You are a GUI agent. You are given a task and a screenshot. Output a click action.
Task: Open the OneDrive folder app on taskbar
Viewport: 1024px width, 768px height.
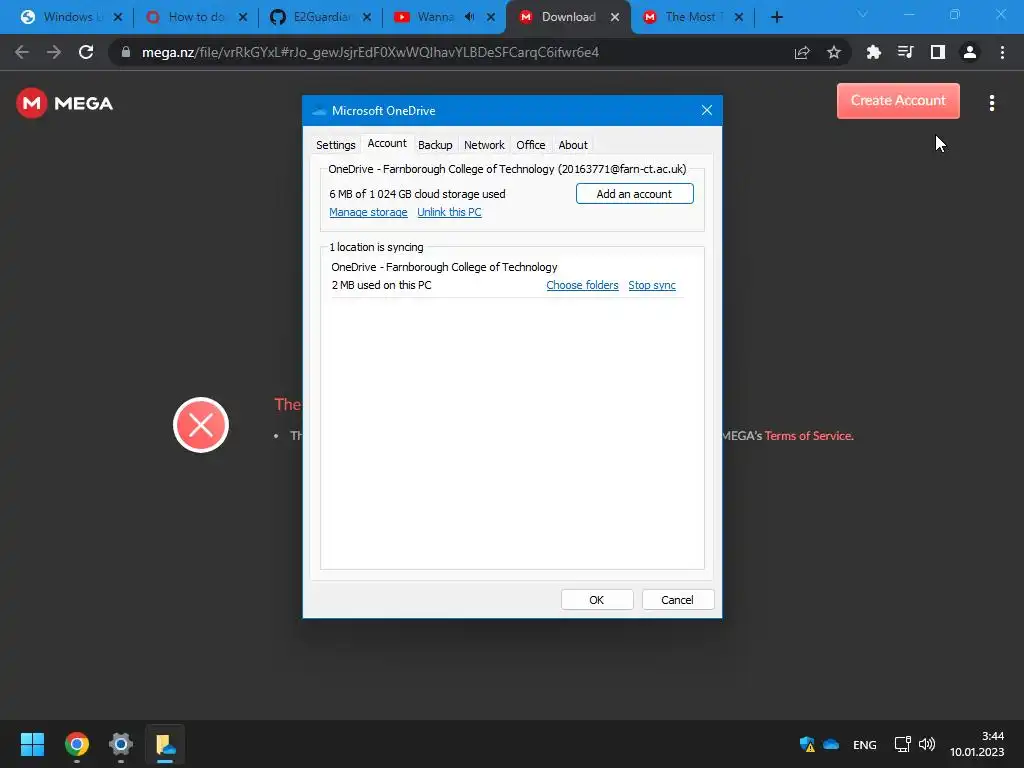click(165, 744)
